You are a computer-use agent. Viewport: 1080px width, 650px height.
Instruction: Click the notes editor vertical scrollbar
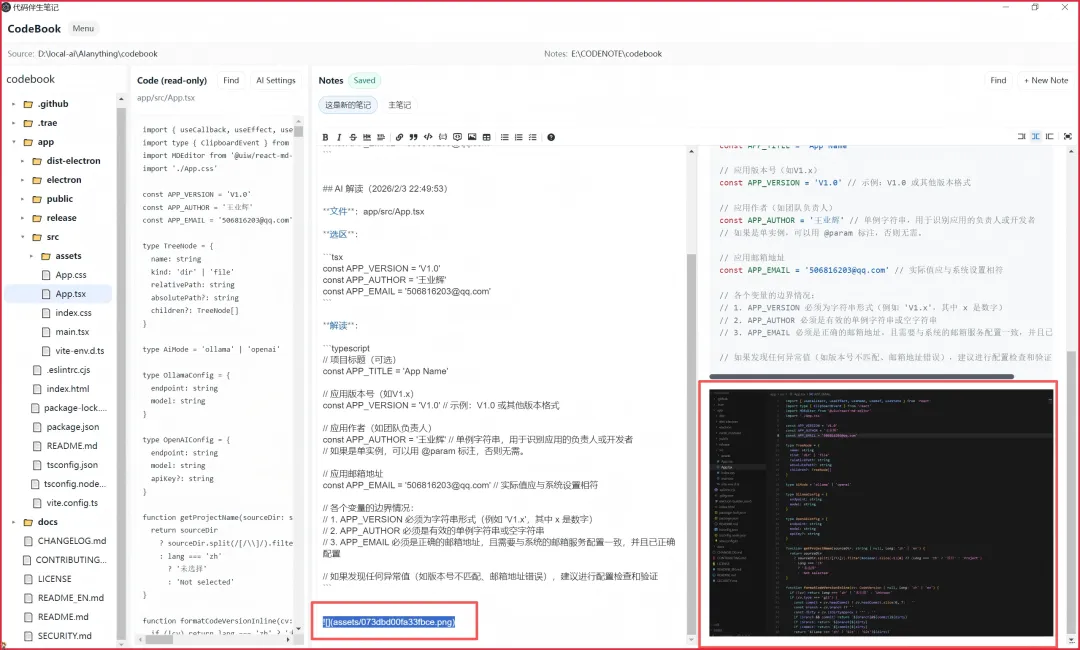click(x=691, y=441)
